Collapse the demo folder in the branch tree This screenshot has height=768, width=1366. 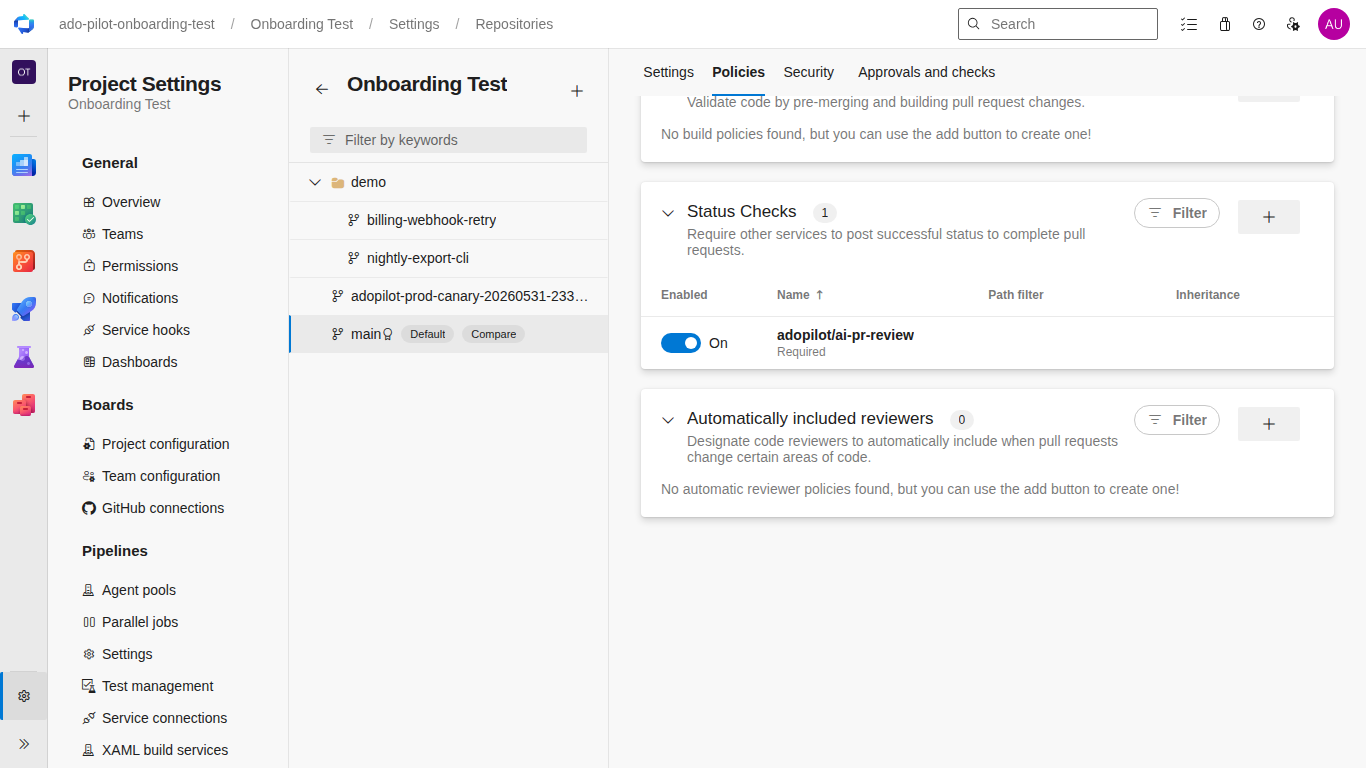coord(315,182)
